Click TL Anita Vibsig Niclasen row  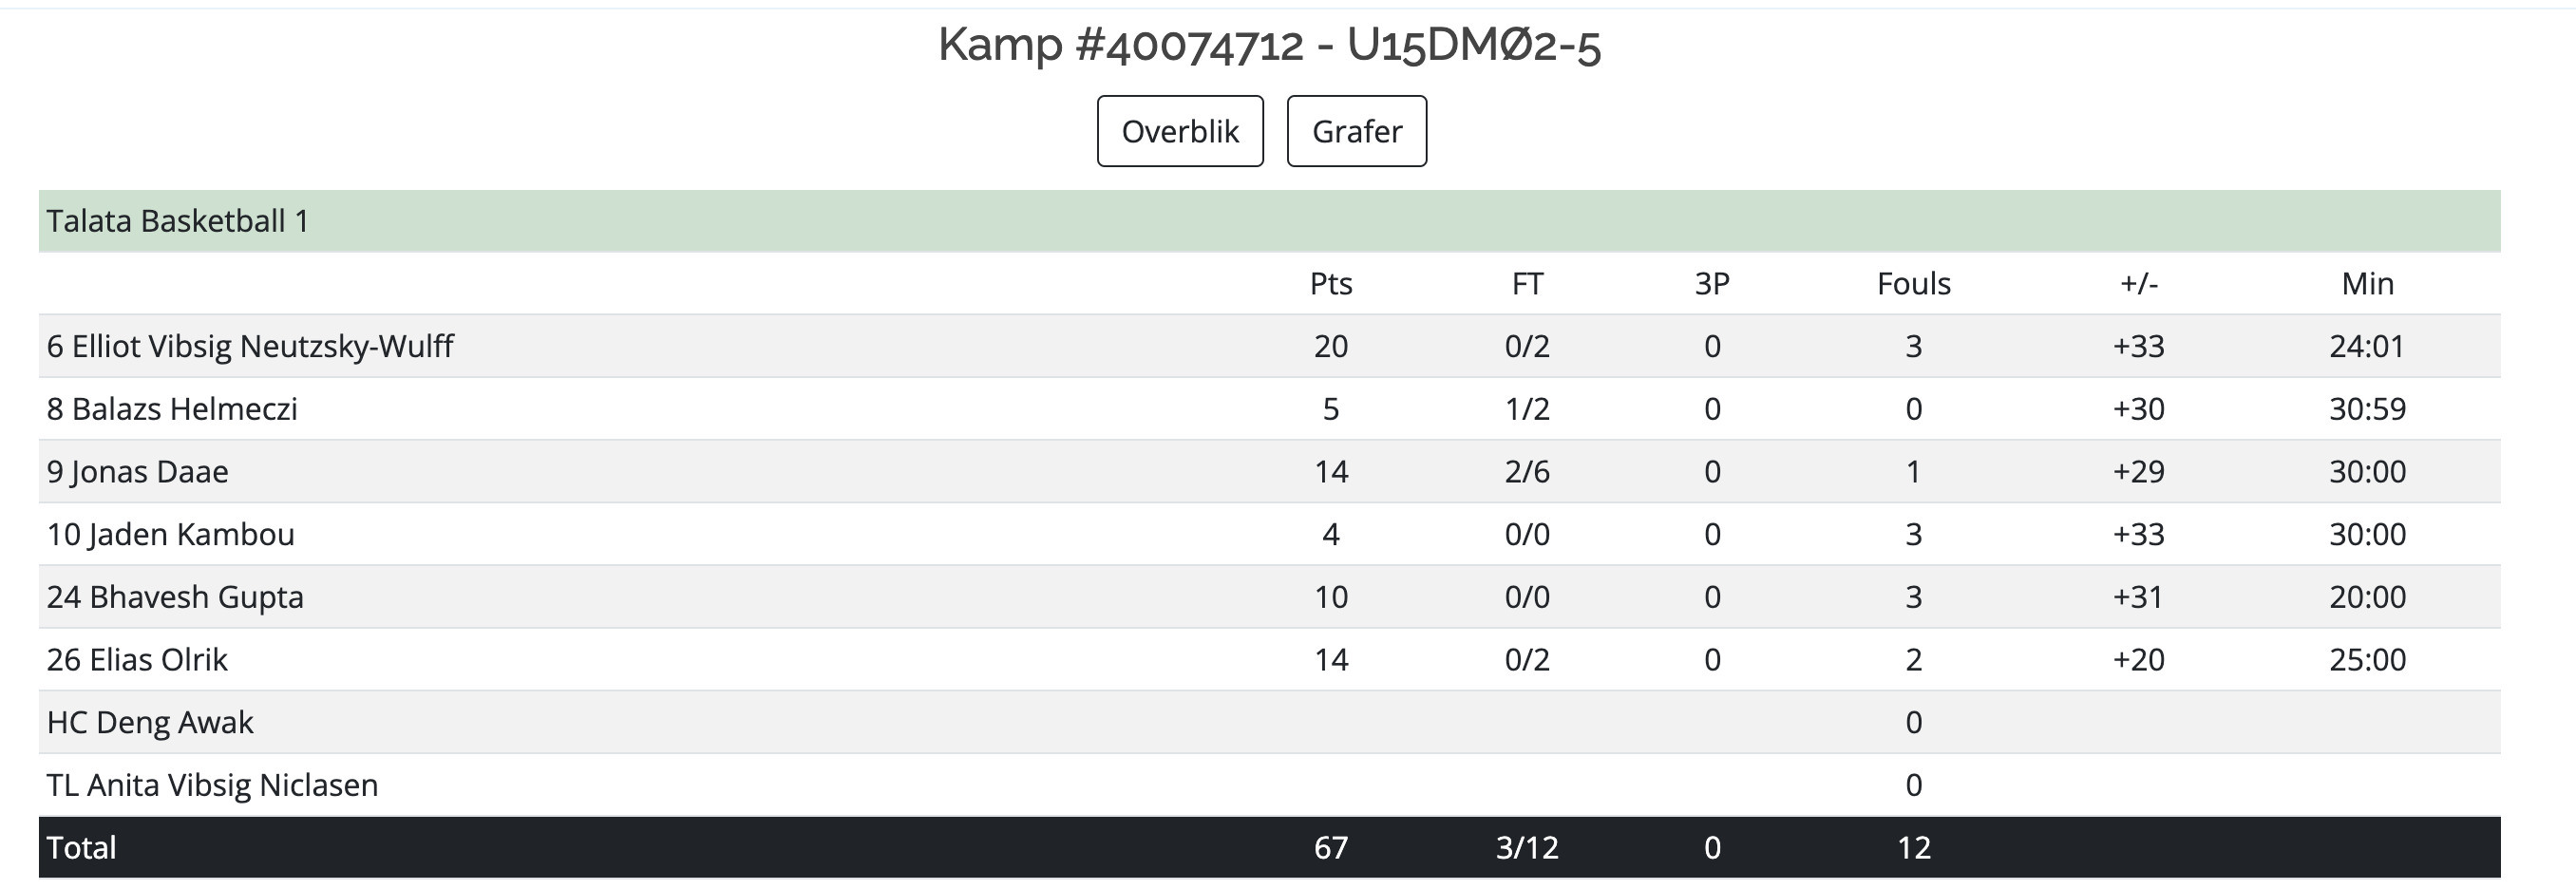[x=1269, y=785]
